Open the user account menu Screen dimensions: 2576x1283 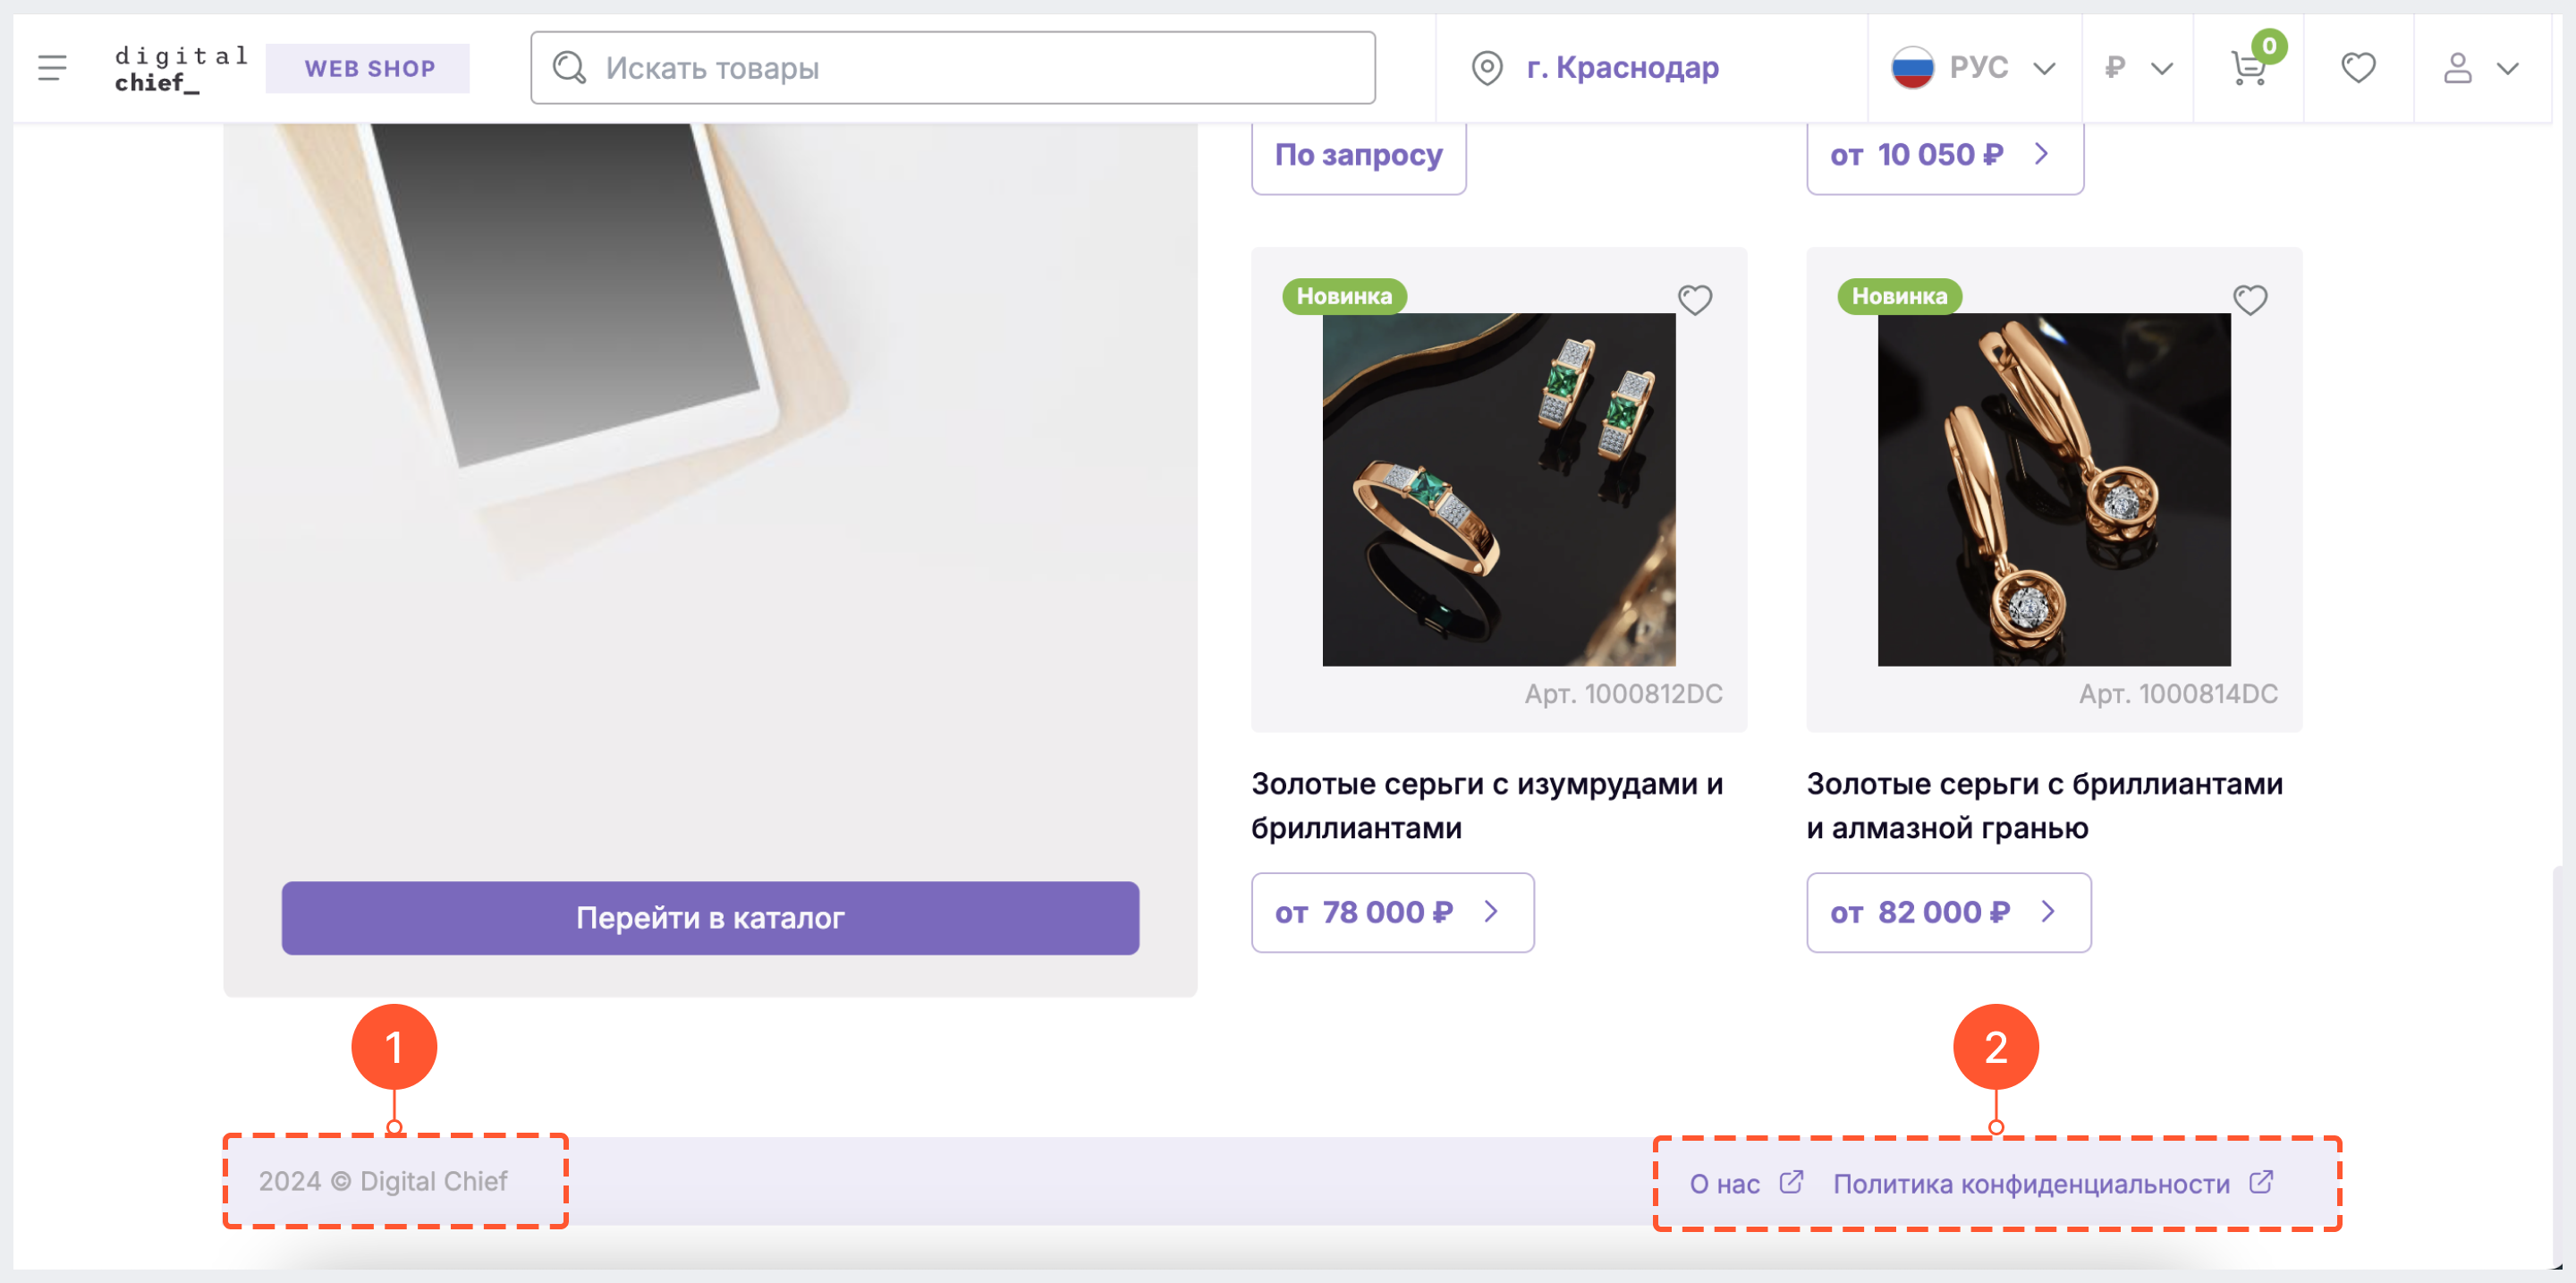pos(2479,67)
